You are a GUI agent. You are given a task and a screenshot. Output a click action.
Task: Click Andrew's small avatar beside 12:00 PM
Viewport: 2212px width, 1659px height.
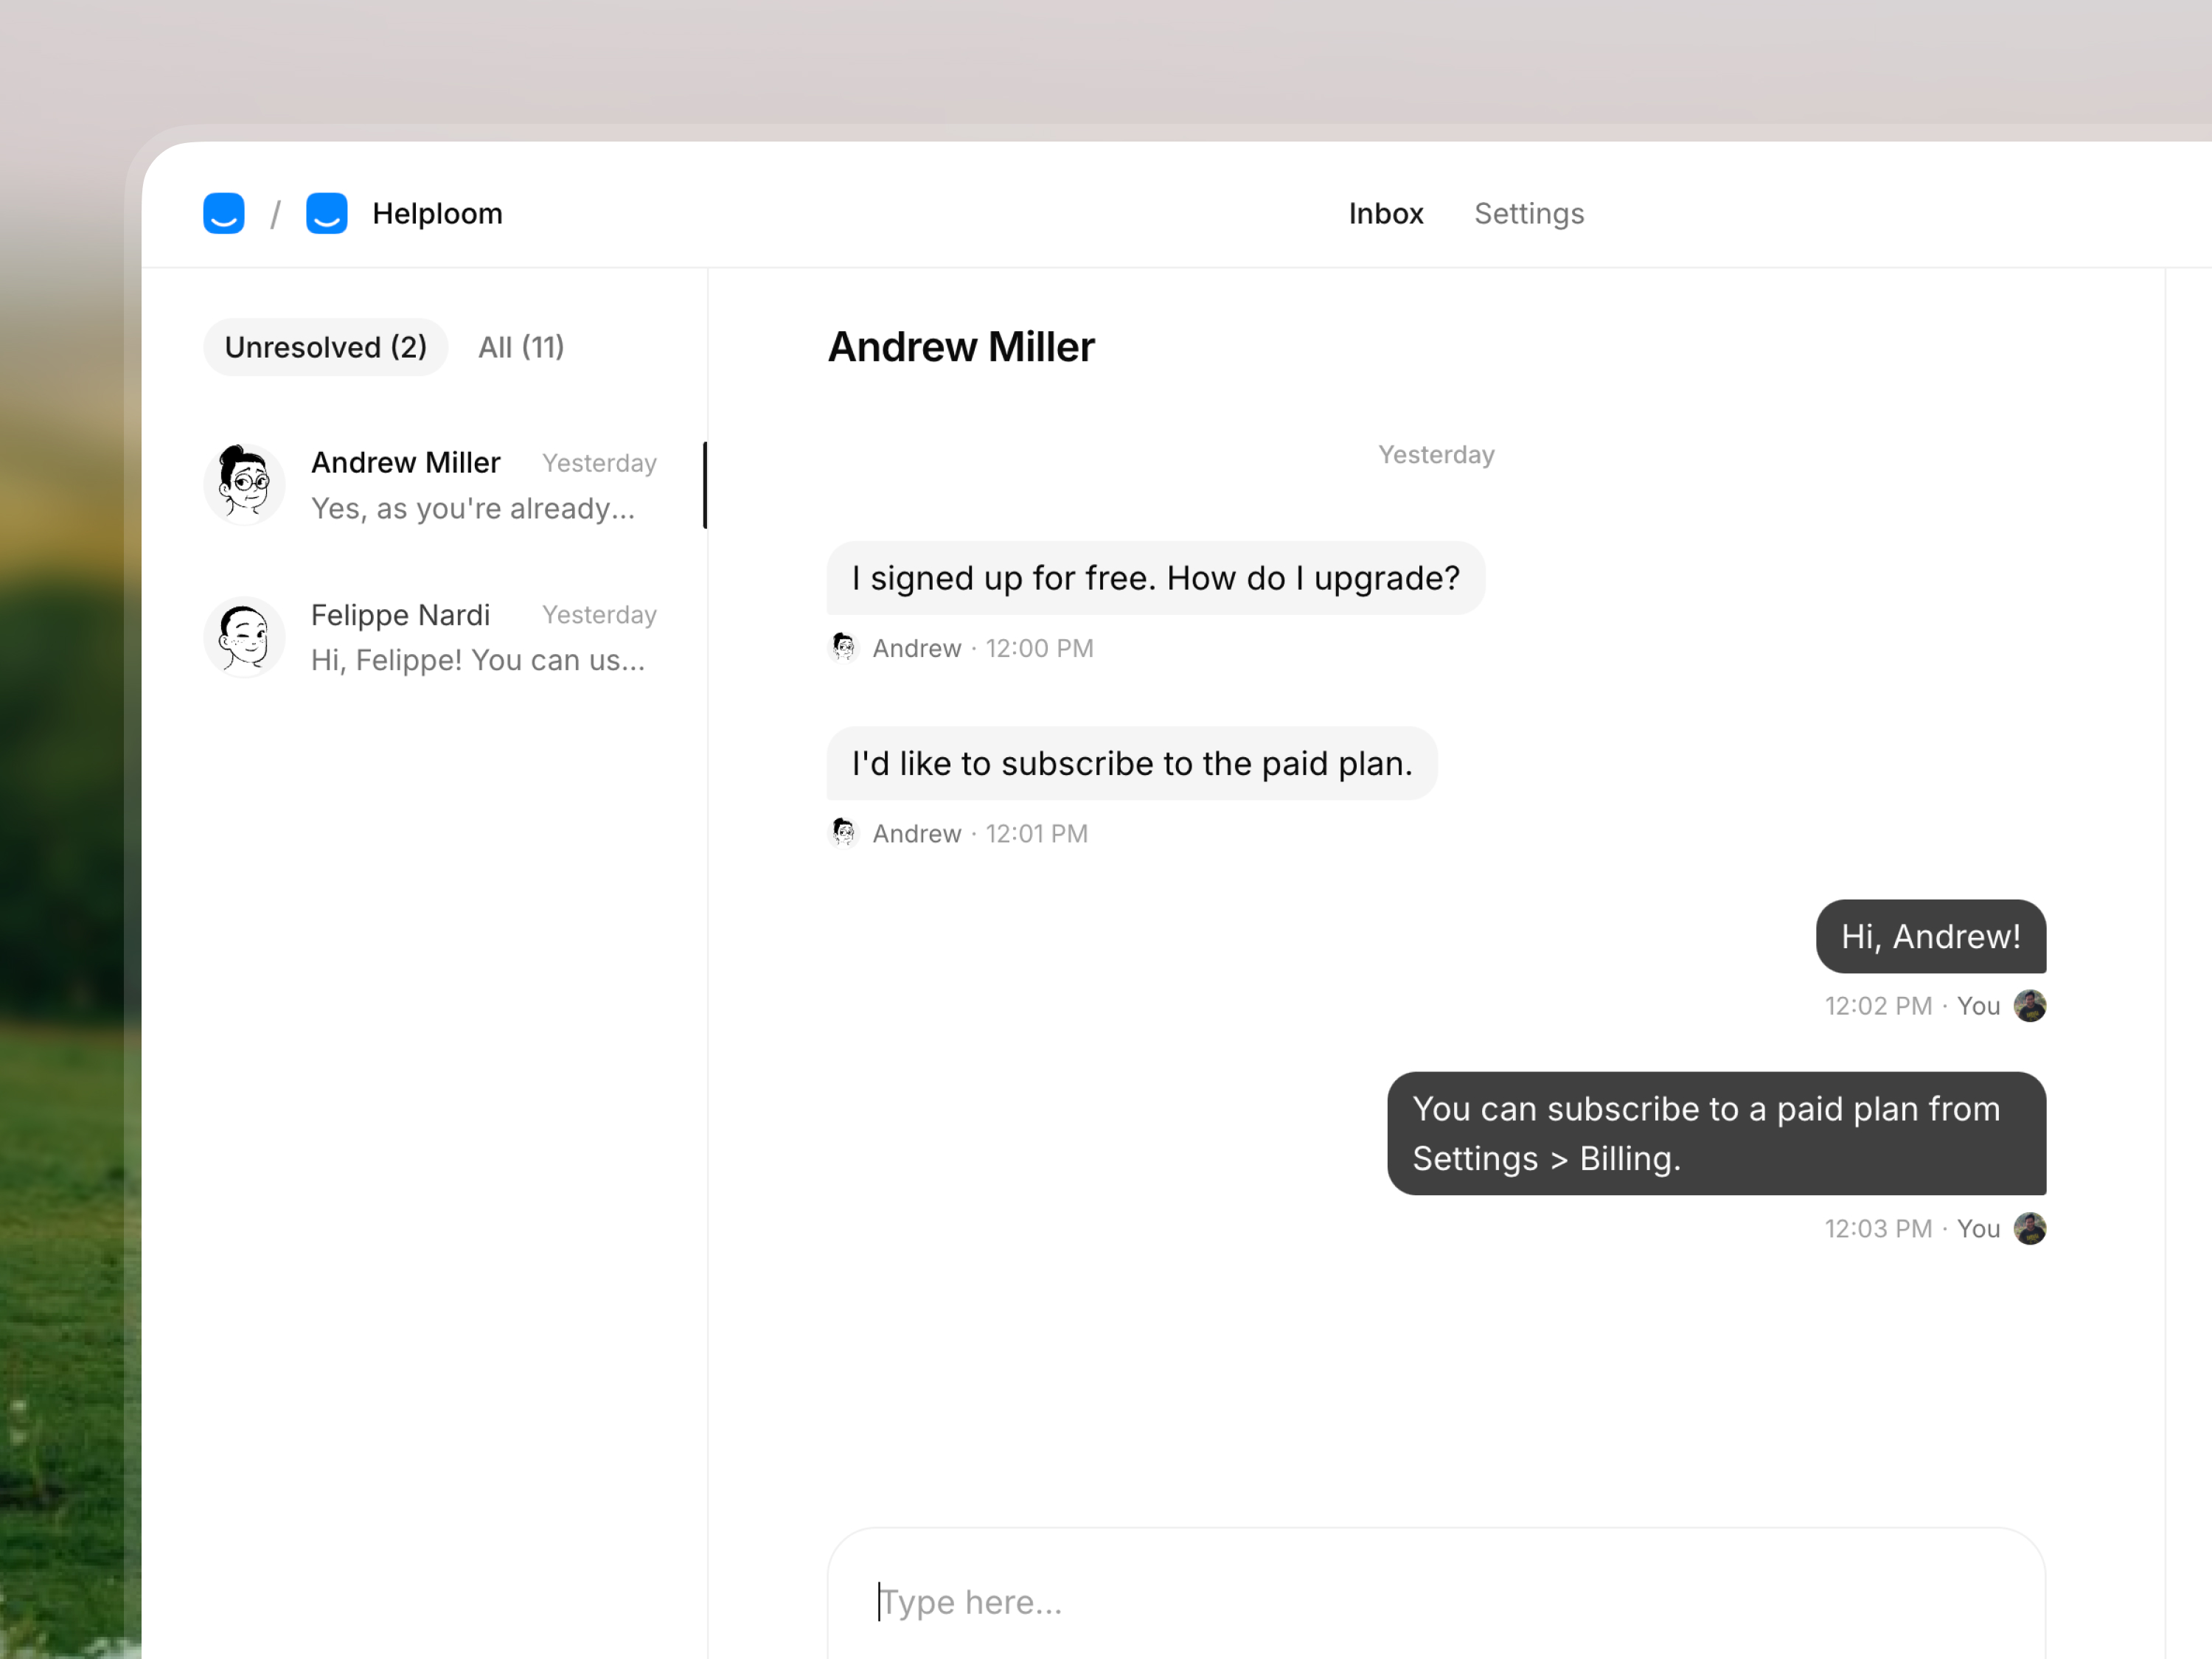(844, 647)
